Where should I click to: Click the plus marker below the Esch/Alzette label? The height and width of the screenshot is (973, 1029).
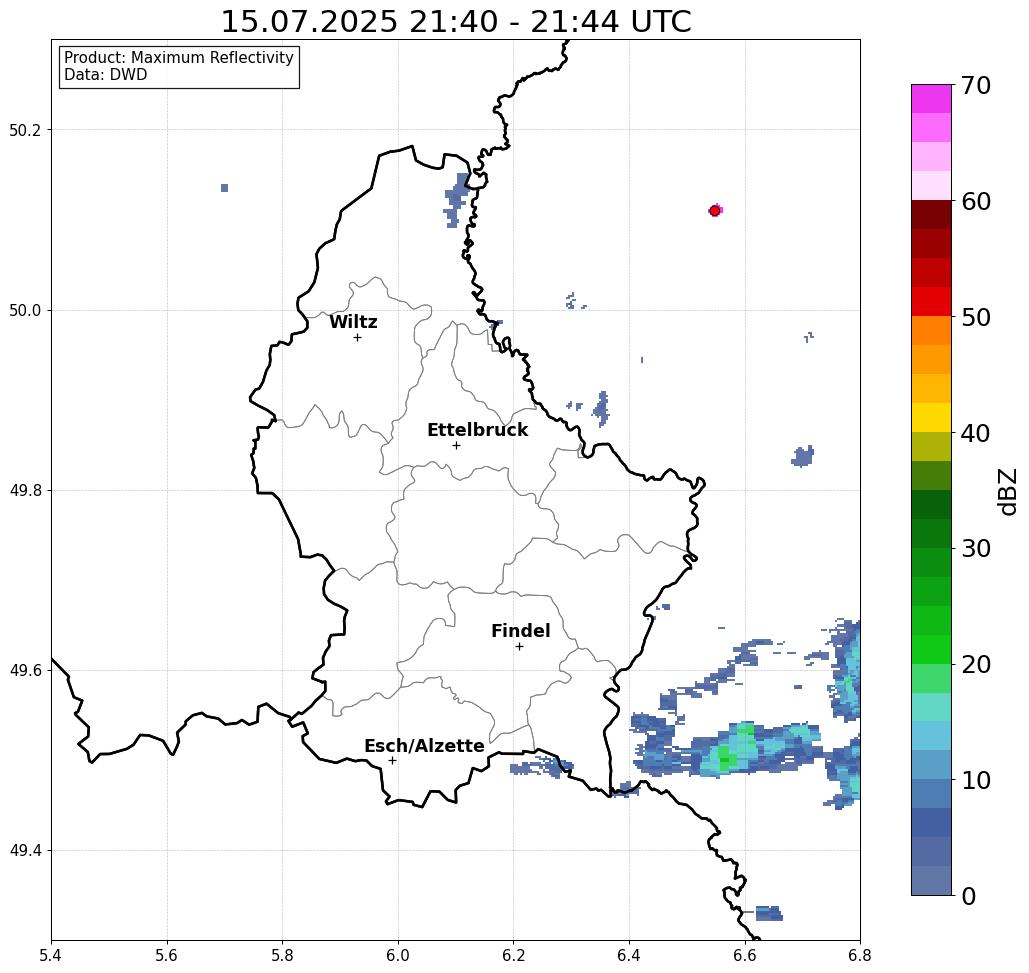tap(392, 760)
